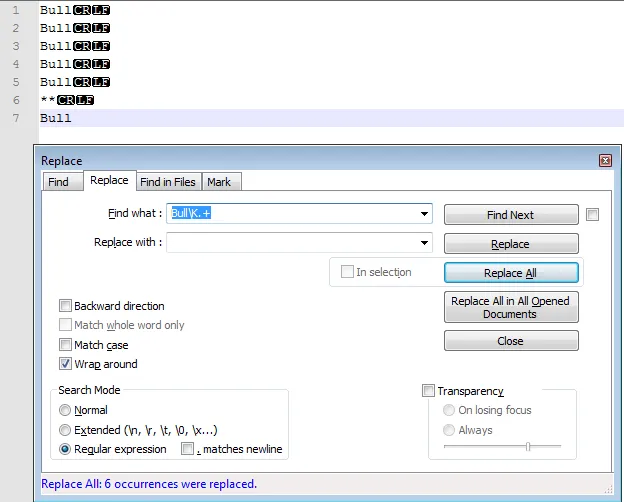Switch to the Mark tab
624x502 pixels.
click(x=219, y=182)
